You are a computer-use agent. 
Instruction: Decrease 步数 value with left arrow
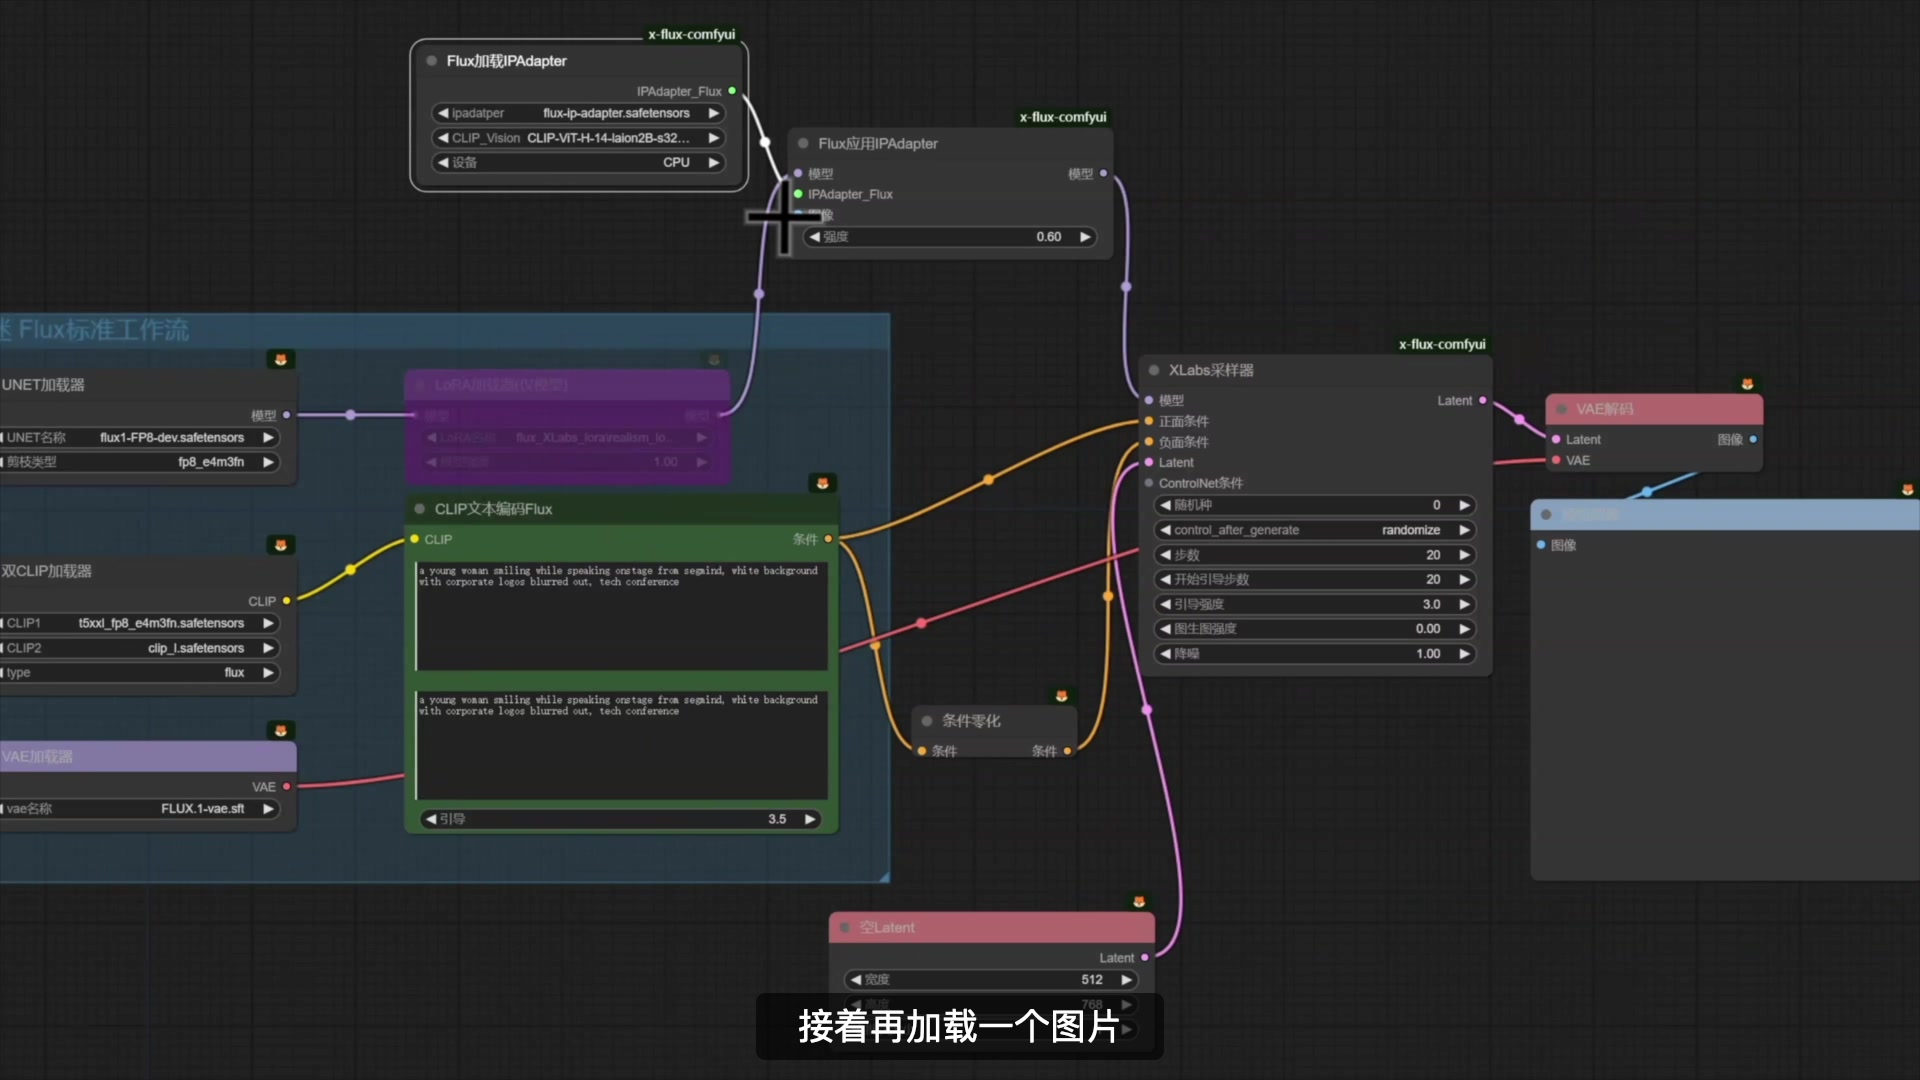[x=1165, y=555]
